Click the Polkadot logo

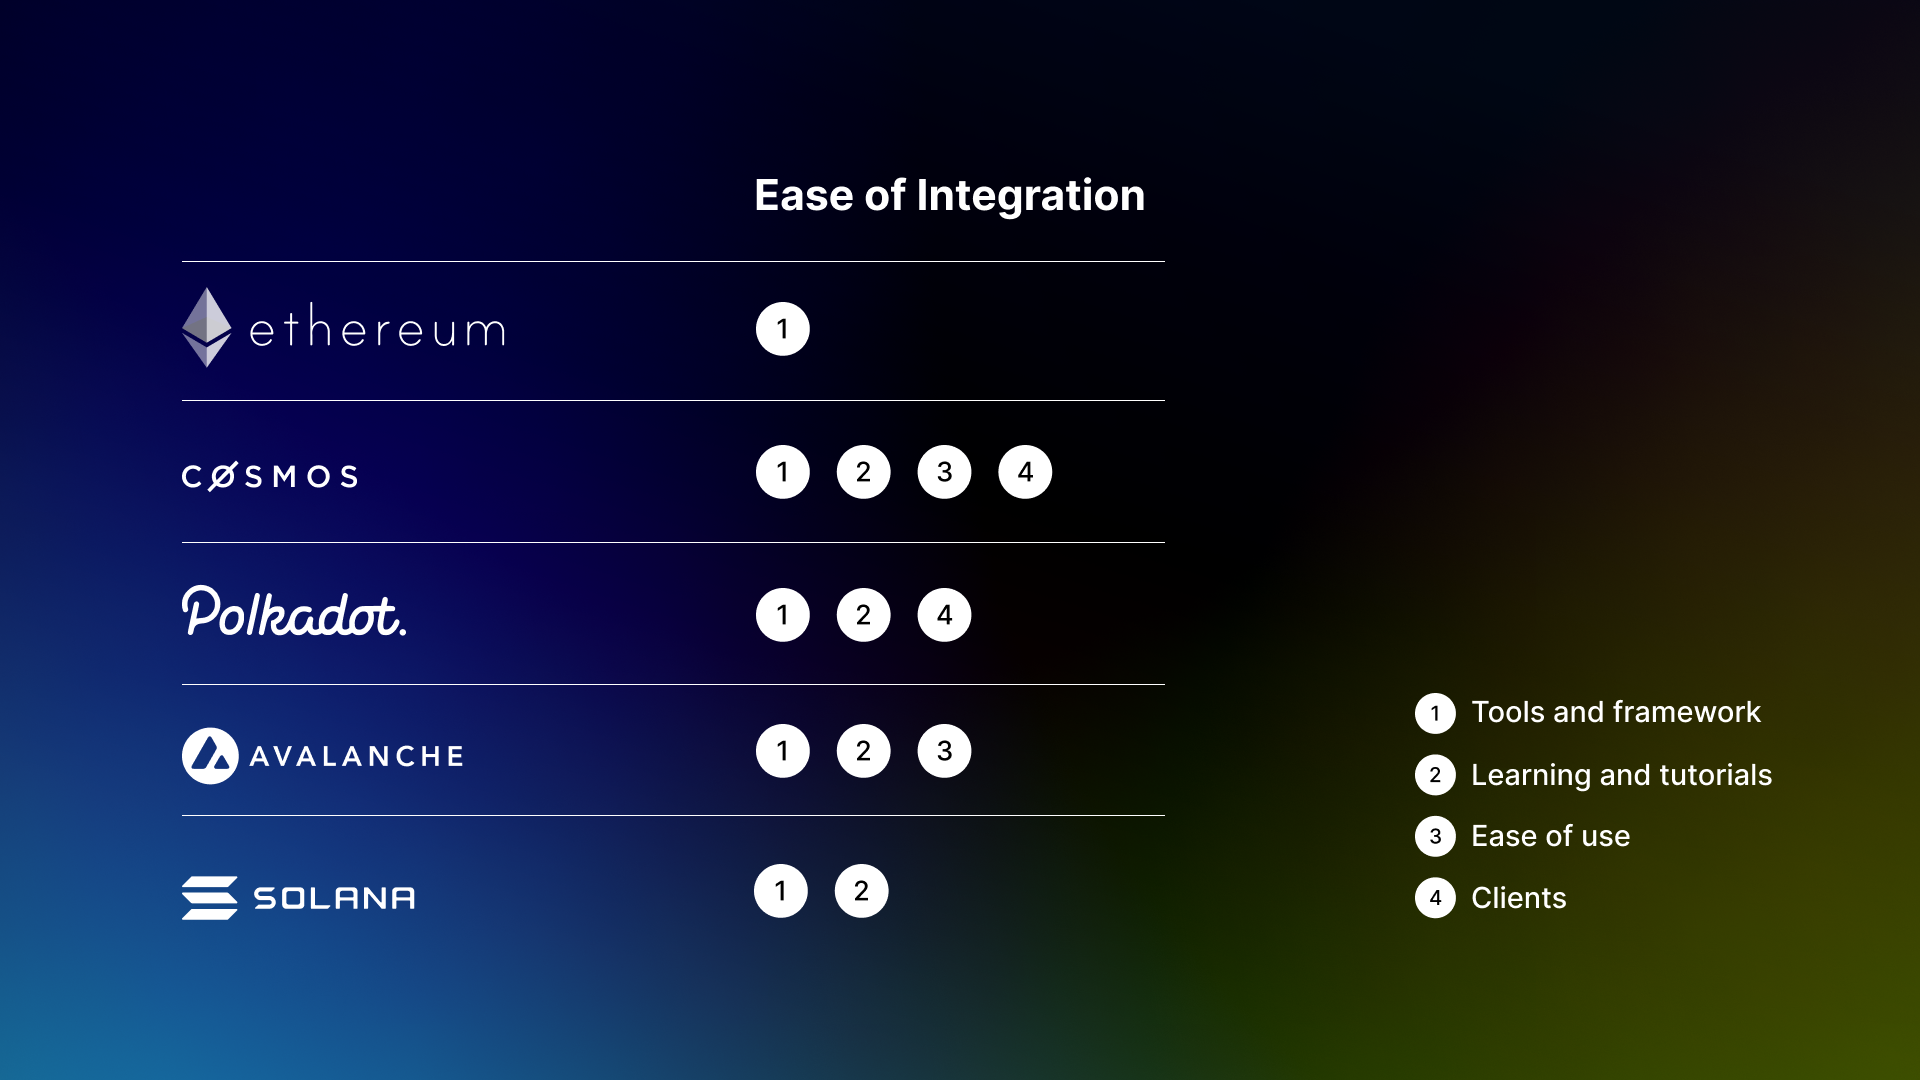pos(294,612)
